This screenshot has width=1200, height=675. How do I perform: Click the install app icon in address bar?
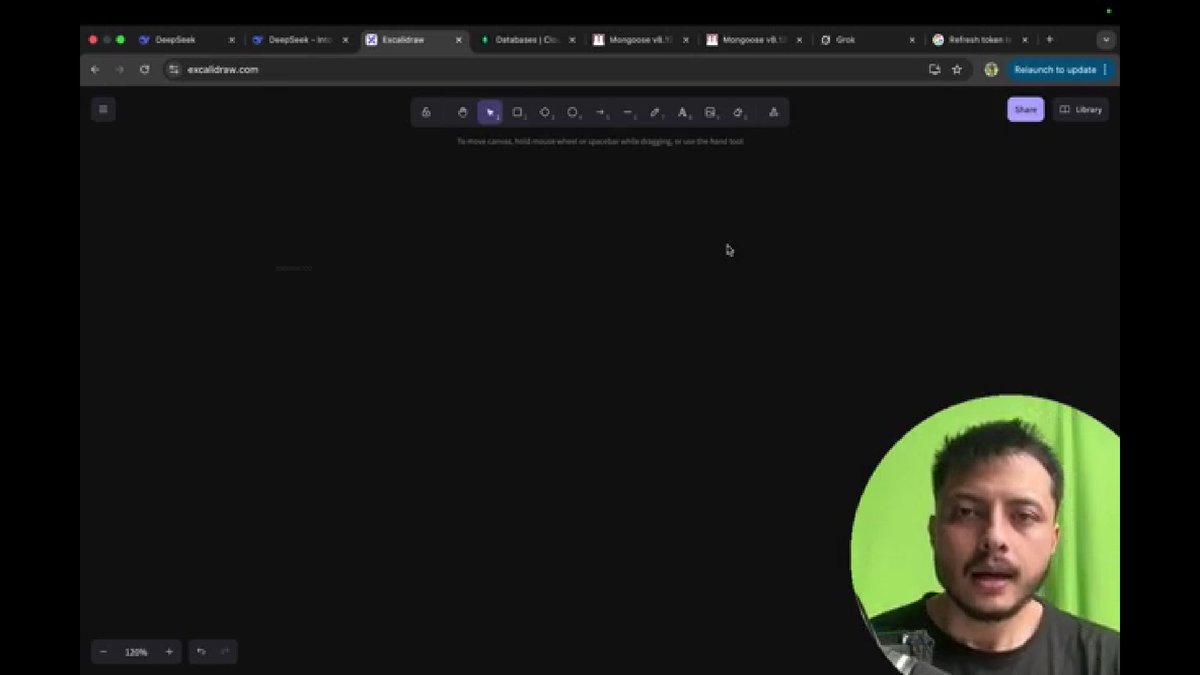coord(934,69)
